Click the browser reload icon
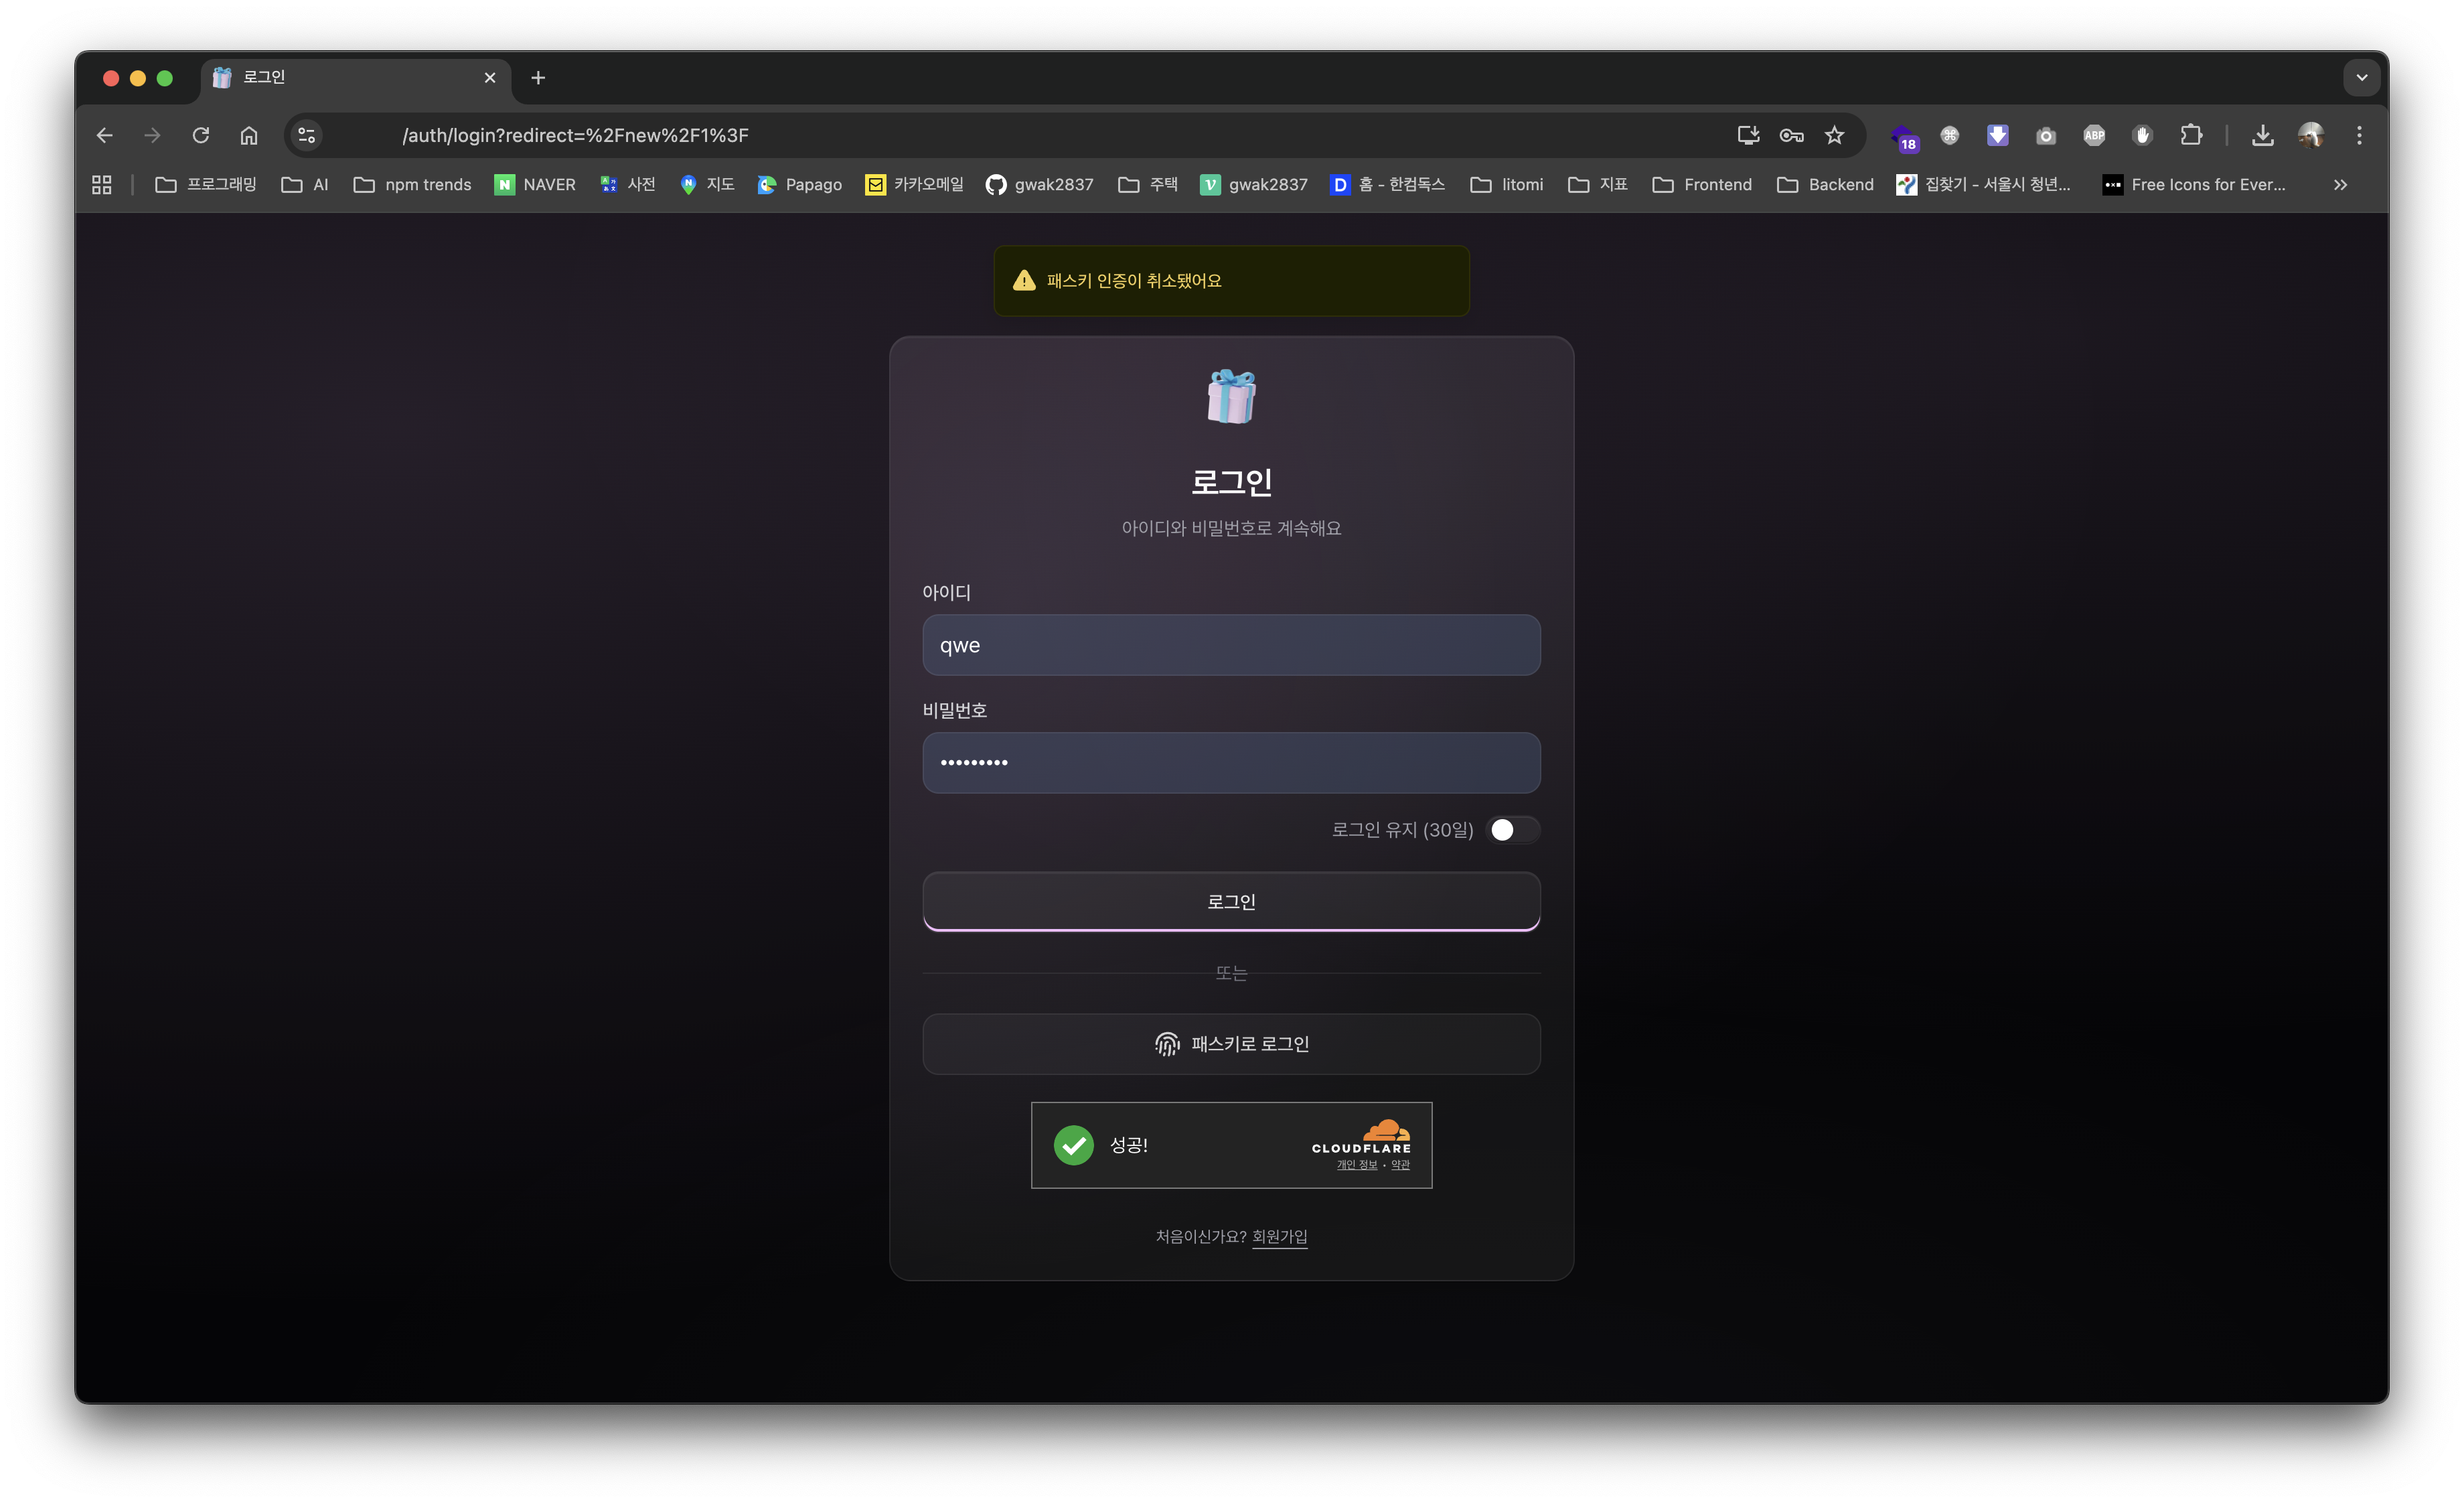The height and width of the screenshot is (1503, 2464). (x=201, y=135)
